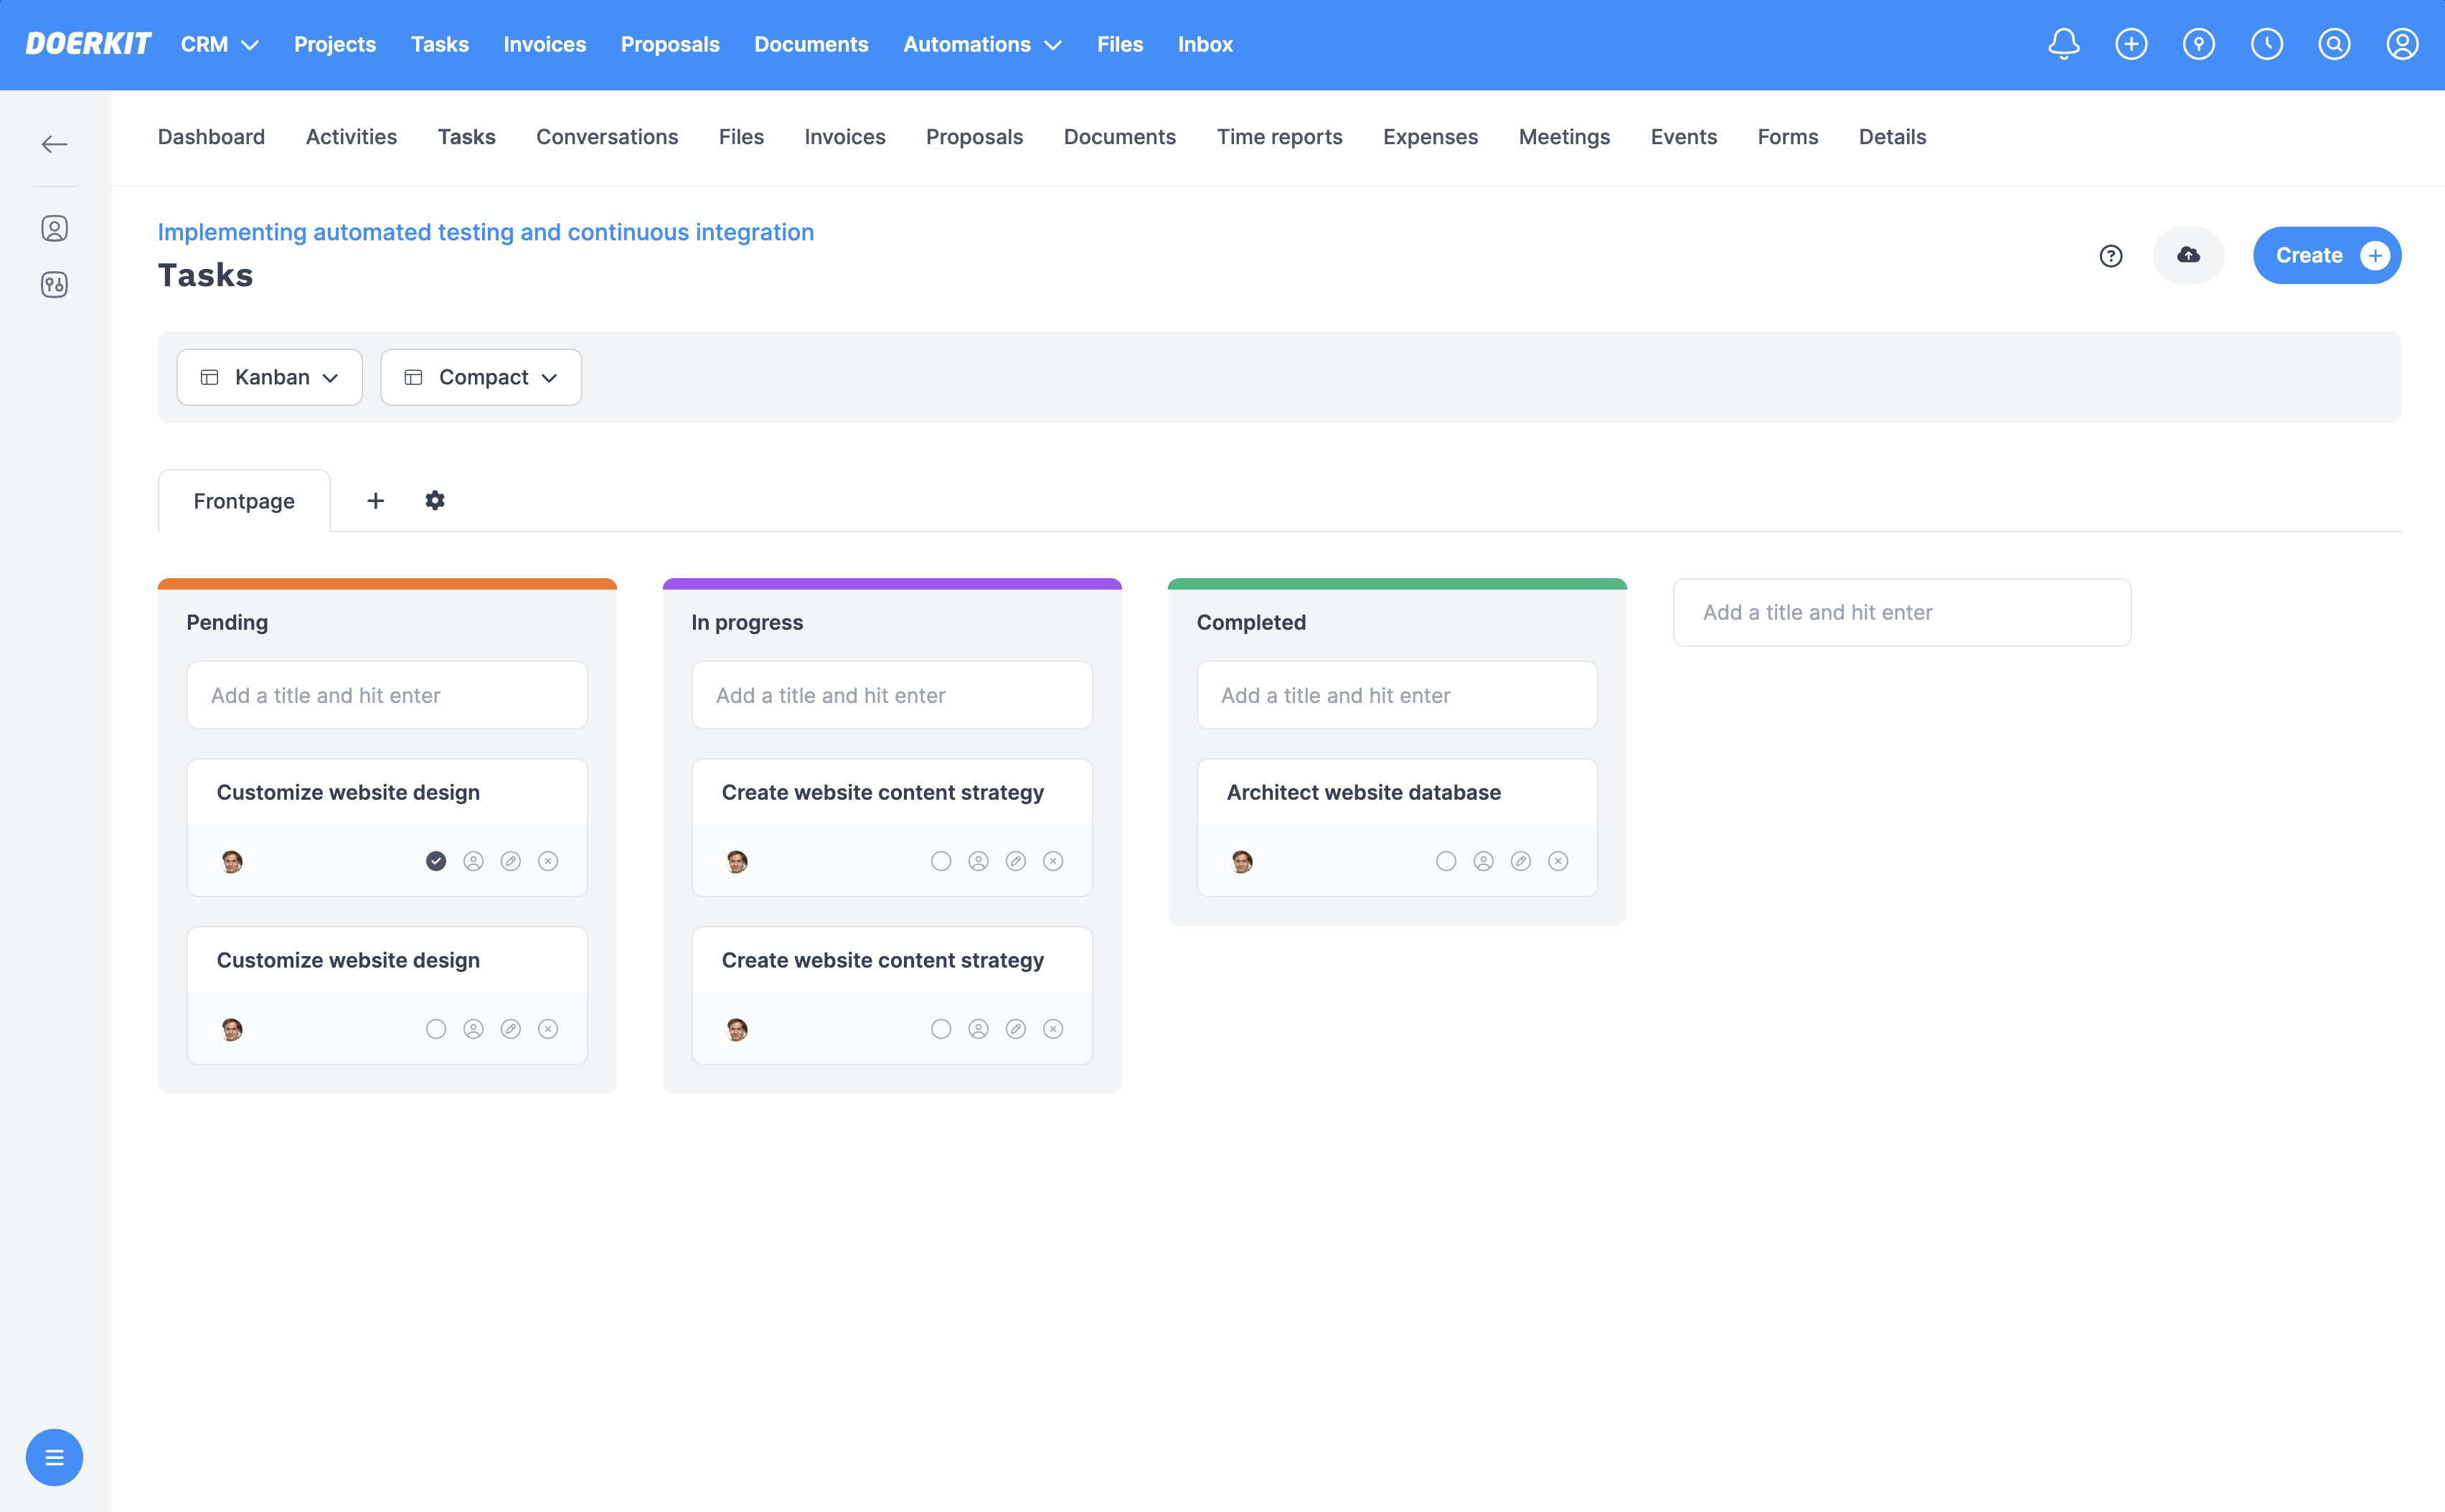
Task: Click the quick add plus icon in header
Action: point(2131,44)
